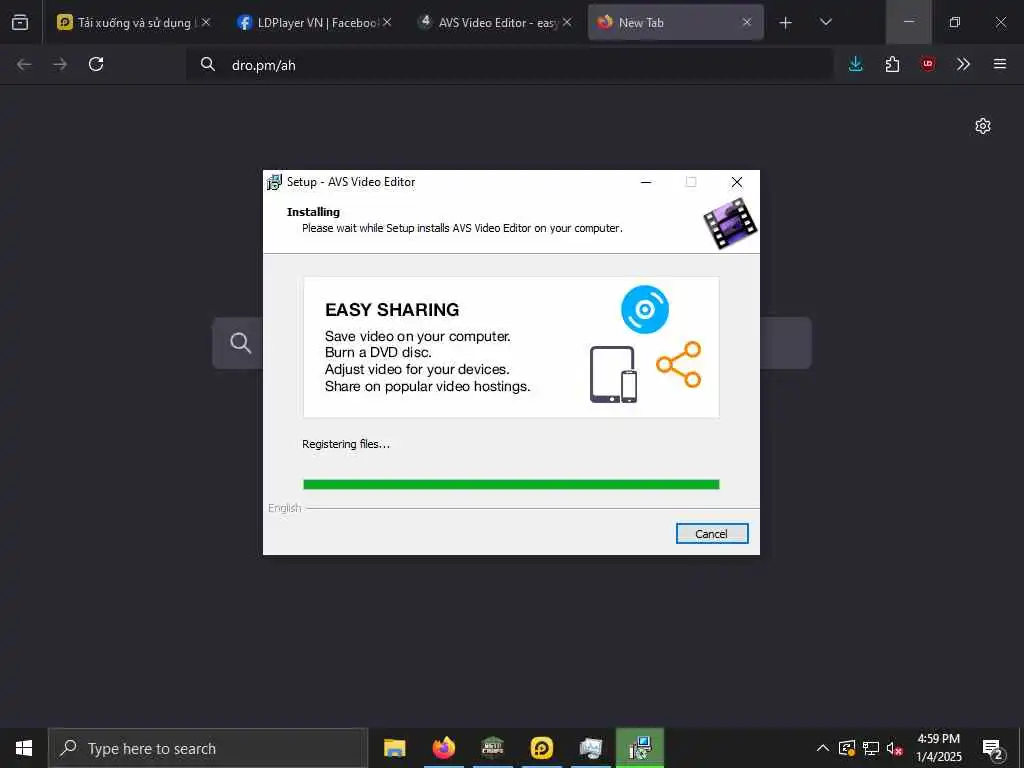Minimize the Setup dialog

(x=646, y=182)
